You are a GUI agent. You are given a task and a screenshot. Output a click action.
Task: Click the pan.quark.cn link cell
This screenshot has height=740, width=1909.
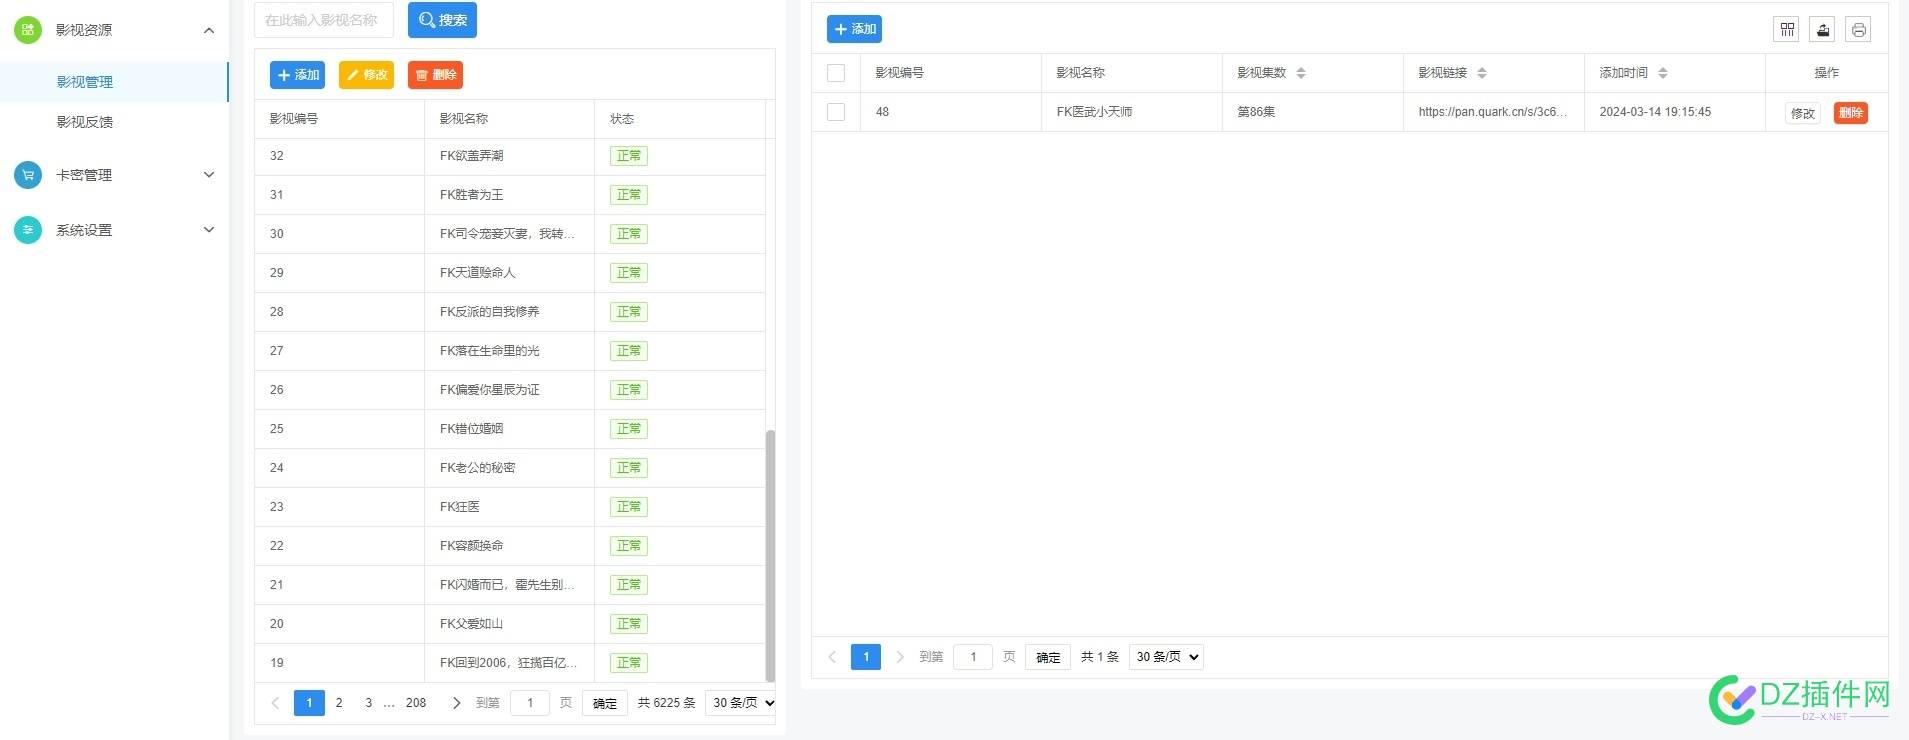(1493, 112)
